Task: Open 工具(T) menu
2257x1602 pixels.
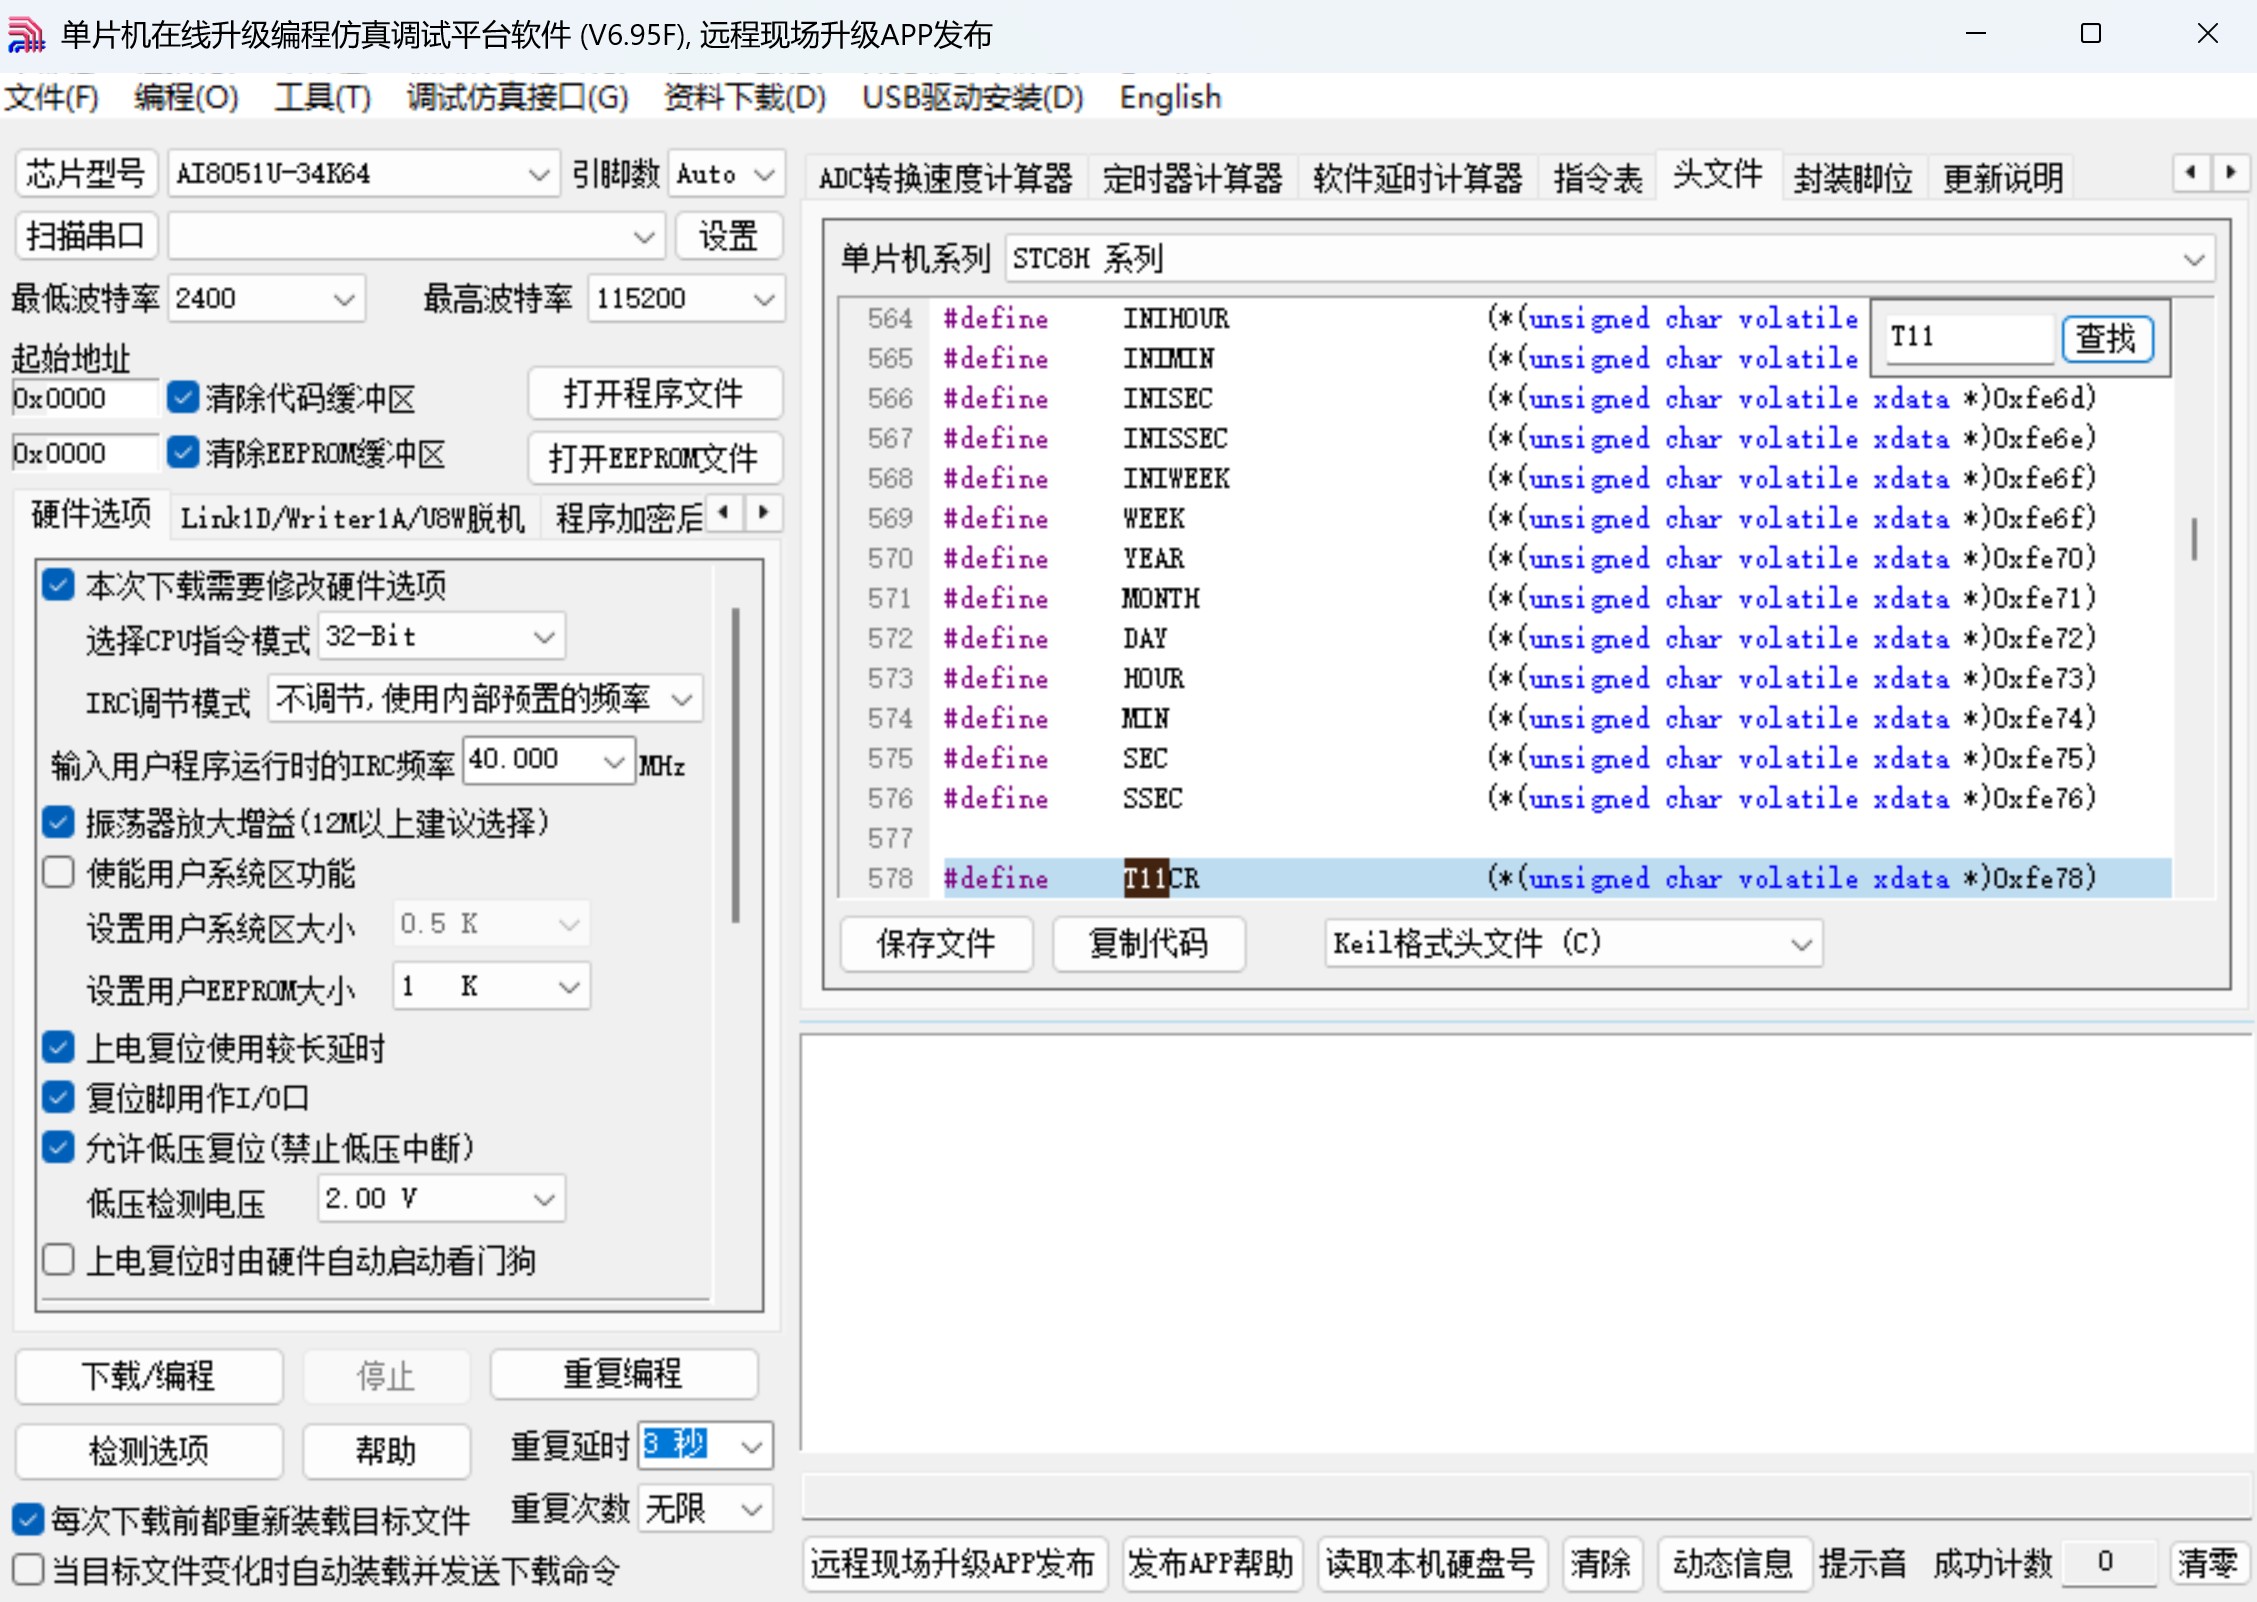Action: (323, 97)
